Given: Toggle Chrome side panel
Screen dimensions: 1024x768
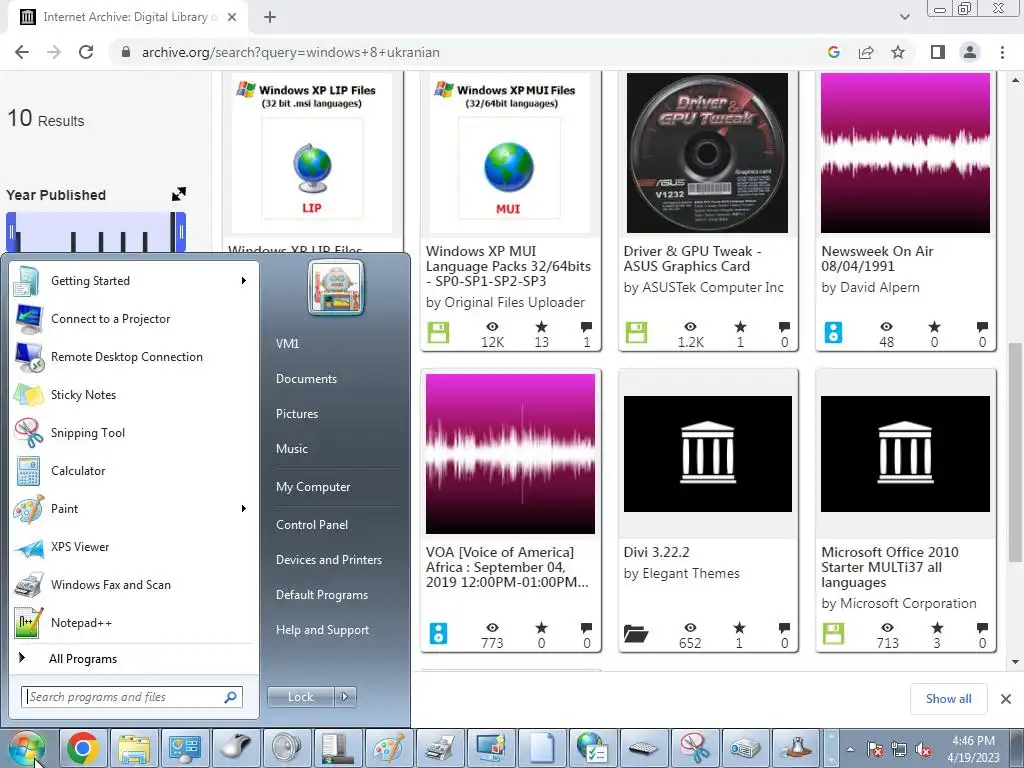Looking at the screenshot, I should [x=938, y=52].
